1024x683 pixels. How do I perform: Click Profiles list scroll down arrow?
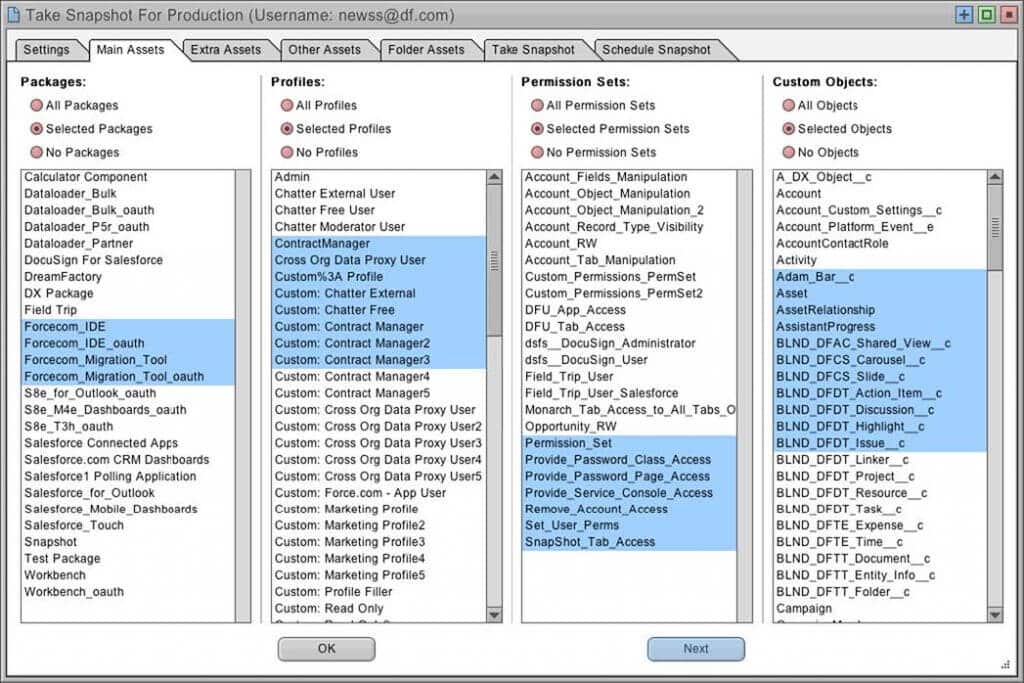click(494, 614)
